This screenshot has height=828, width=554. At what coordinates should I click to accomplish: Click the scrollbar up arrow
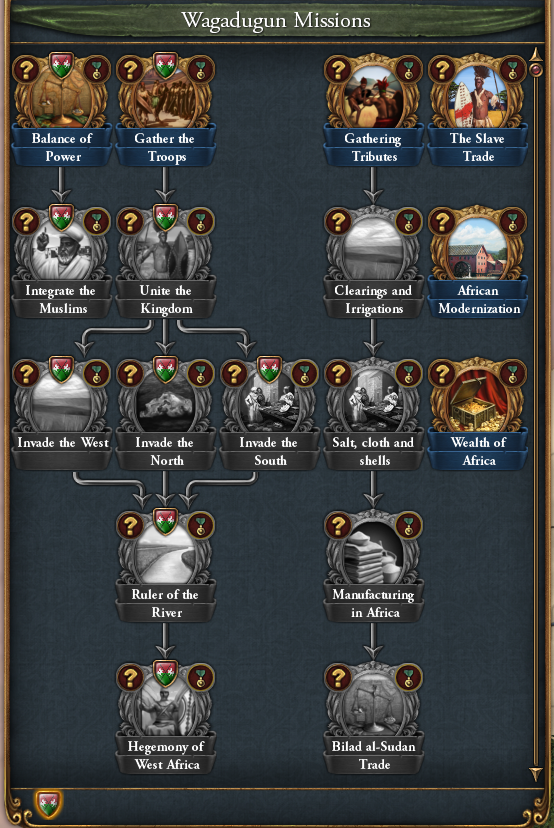[536, 53]
